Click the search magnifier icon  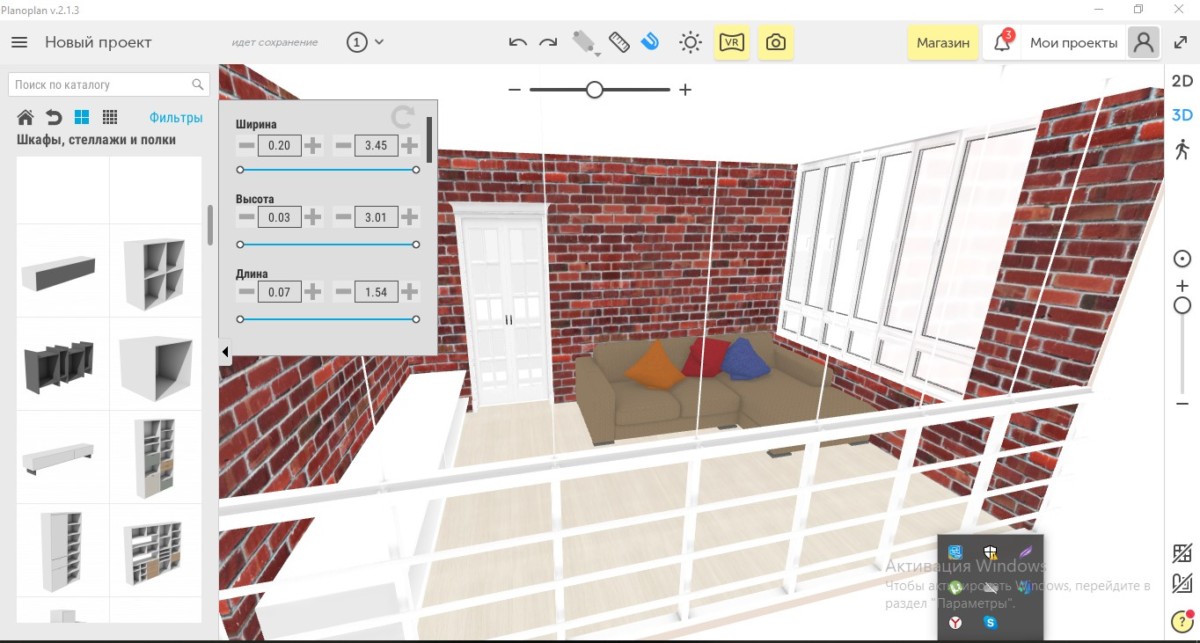(198, 85)
